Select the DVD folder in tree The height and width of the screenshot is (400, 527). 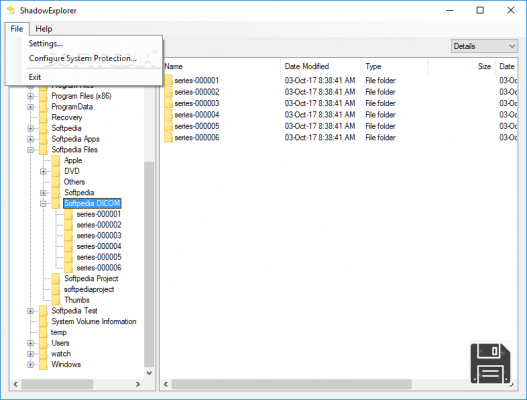pyautogui.click(x=72, y=171)
